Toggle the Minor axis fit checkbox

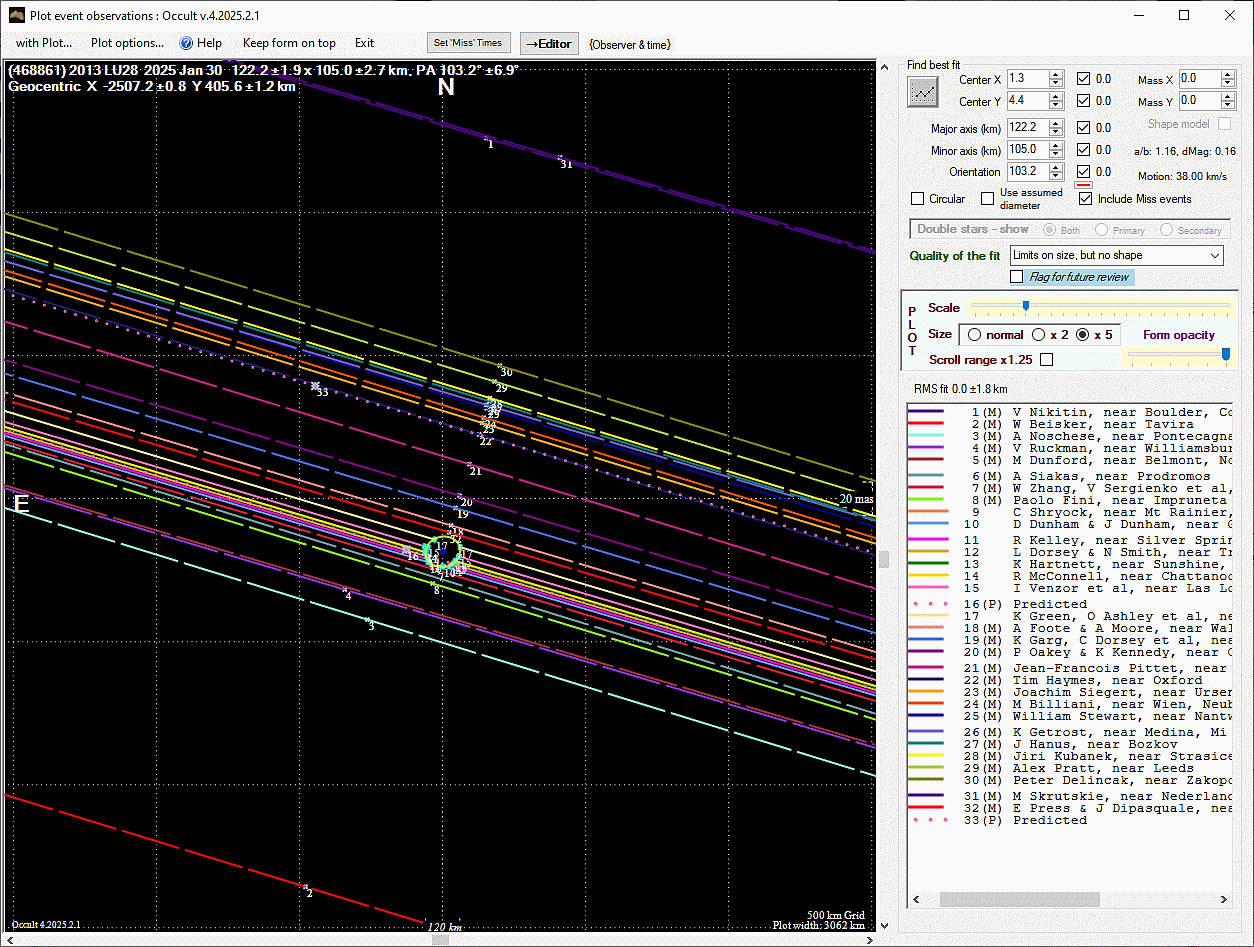1084,150
